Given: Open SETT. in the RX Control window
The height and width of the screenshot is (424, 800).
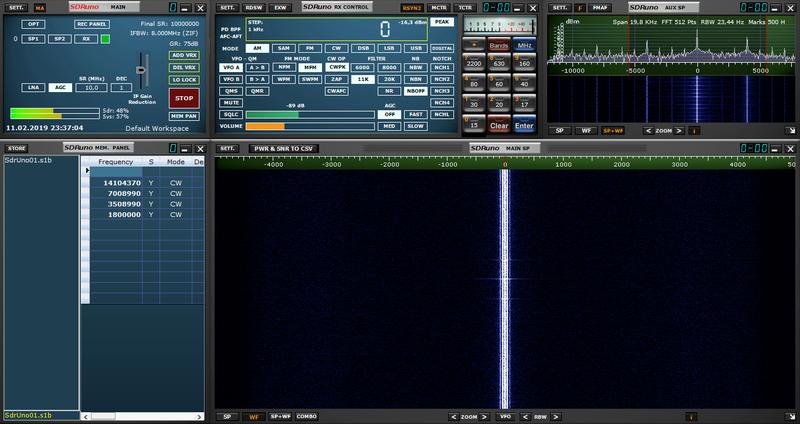Looking at the screenshot, I should (x=227, y=8).
